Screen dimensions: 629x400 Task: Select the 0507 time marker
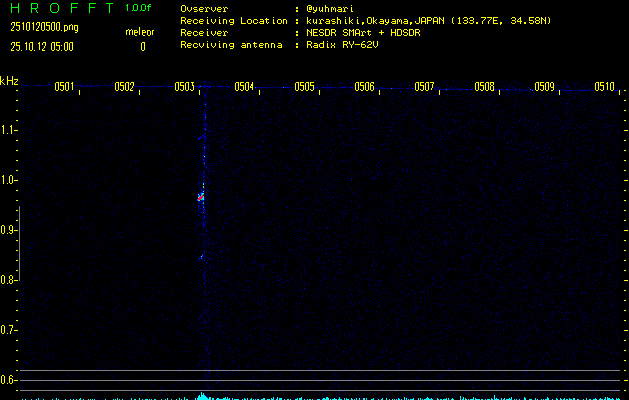(x=424, y=87)
